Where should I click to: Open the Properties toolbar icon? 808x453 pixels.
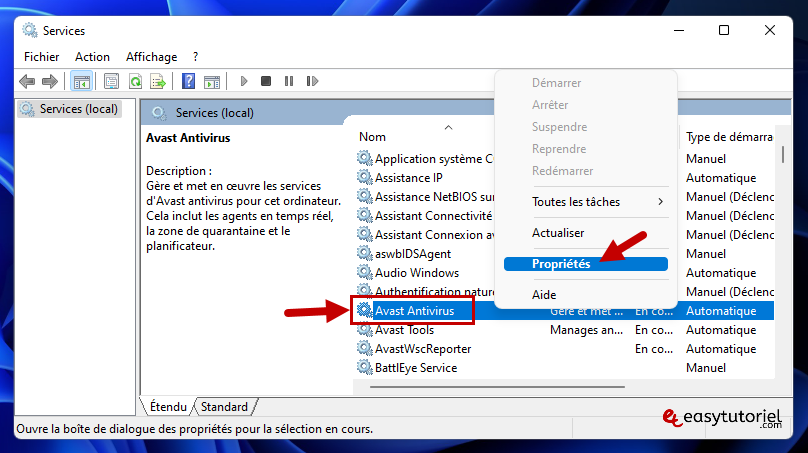pyautogui.click(x=111, y=81)
